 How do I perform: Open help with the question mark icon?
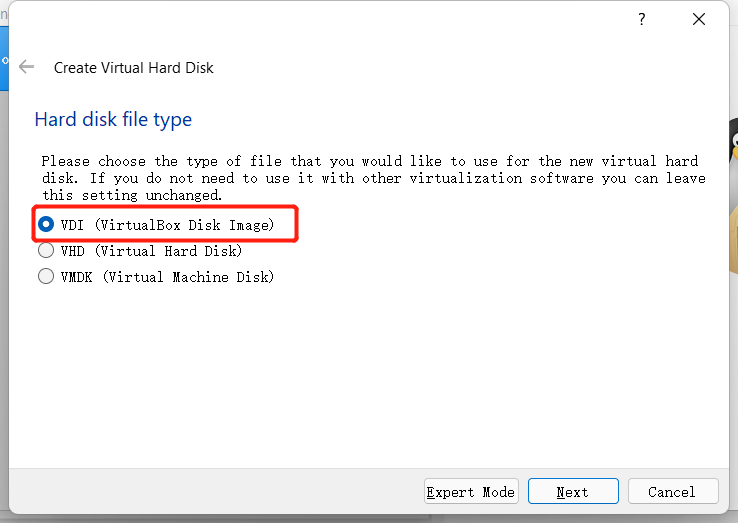click(x=642, y=20)
